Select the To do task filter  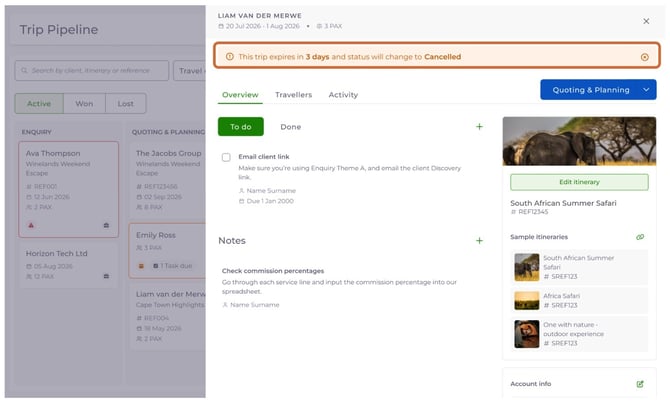241,127
